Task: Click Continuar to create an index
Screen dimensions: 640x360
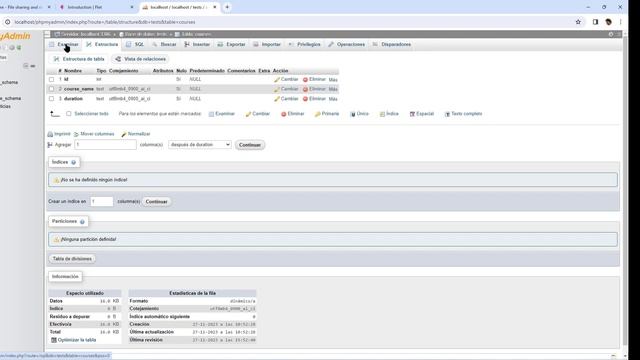Action: (157, 202)
